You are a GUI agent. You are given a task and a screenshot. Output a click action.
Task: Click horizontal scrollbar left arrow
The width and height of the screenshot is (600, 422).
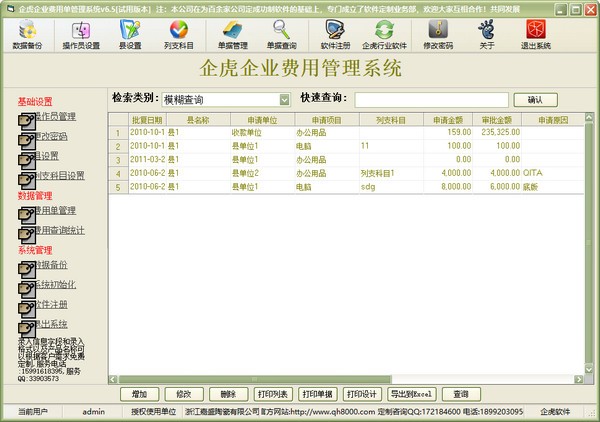(113, 379)
